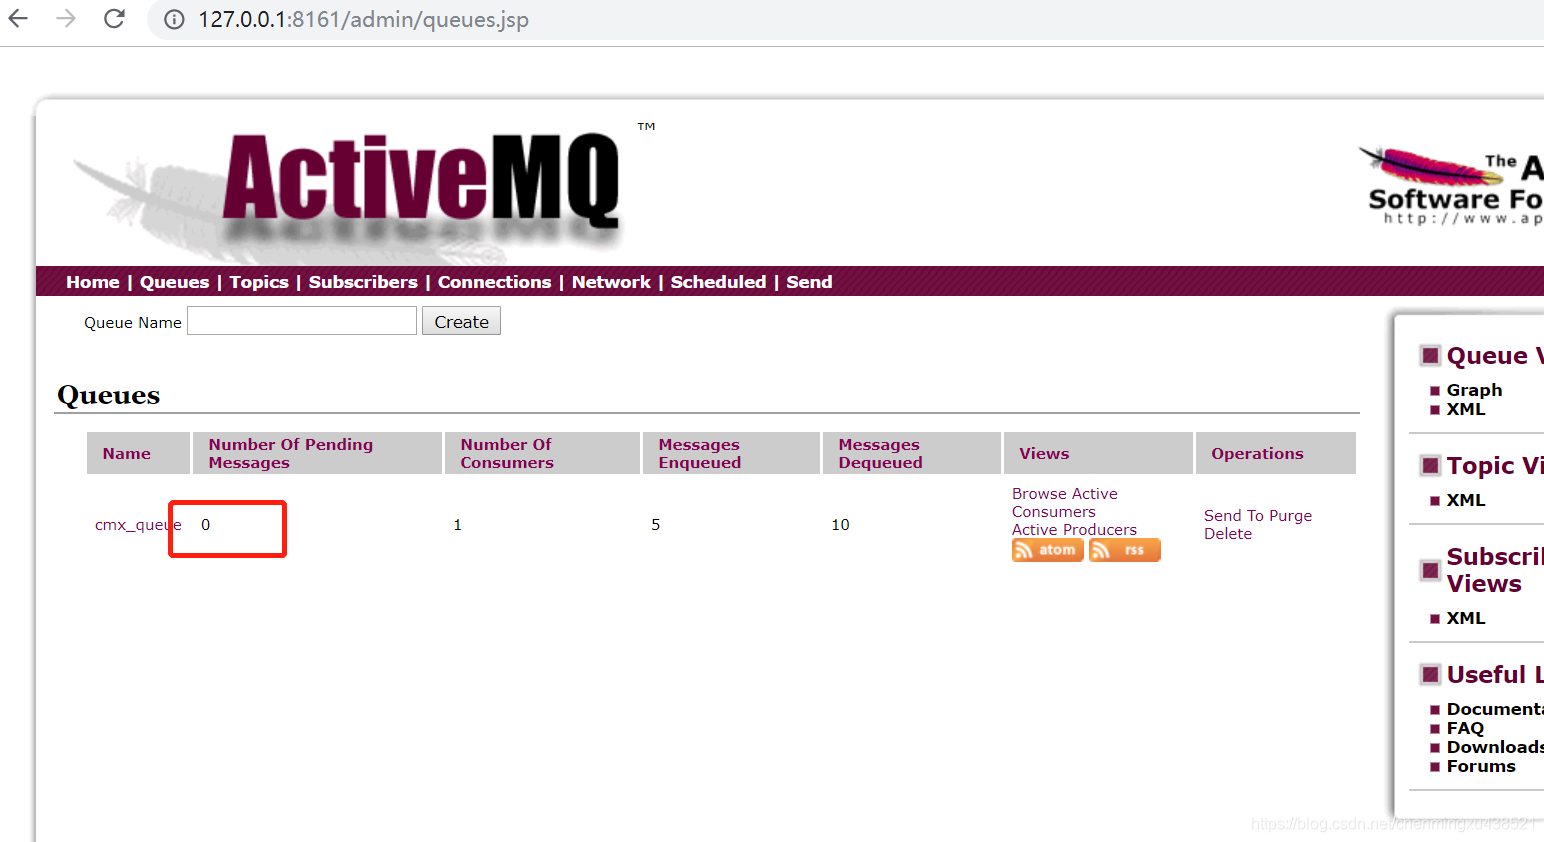Viewport: 1544px width, 842px height.
Task: Click Active Consumers link
Action: [x=1065, y=503]
